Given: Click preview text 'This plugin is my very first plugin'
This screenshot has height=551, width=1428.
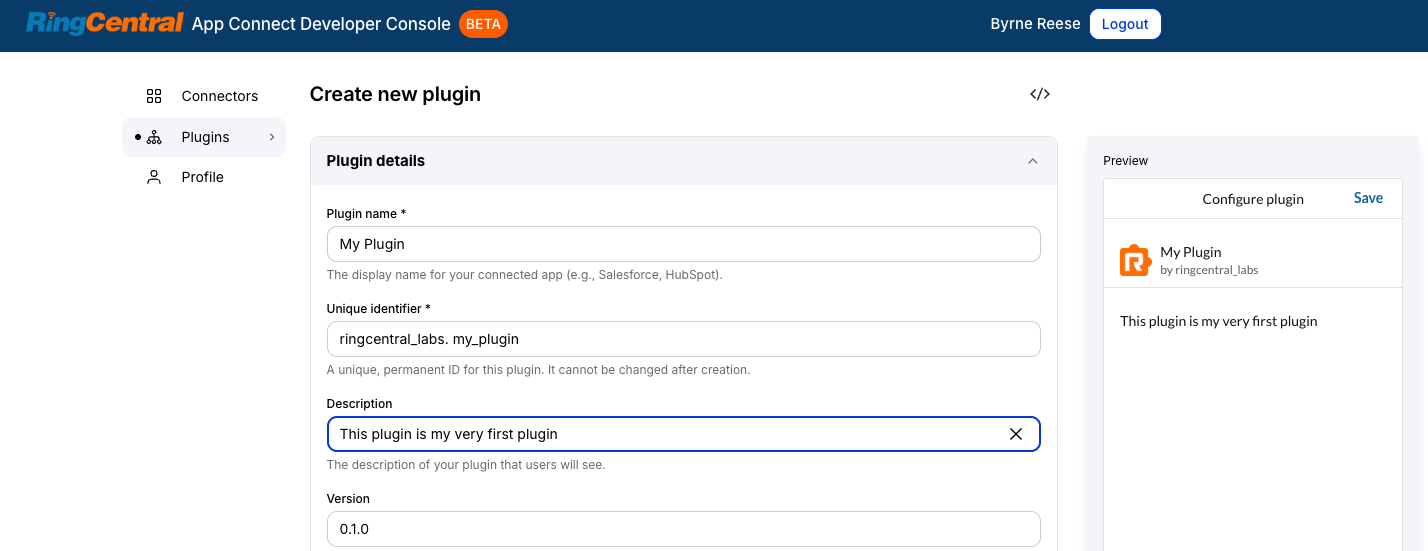Looking at the screenshot, I should tap(1219, 321).
